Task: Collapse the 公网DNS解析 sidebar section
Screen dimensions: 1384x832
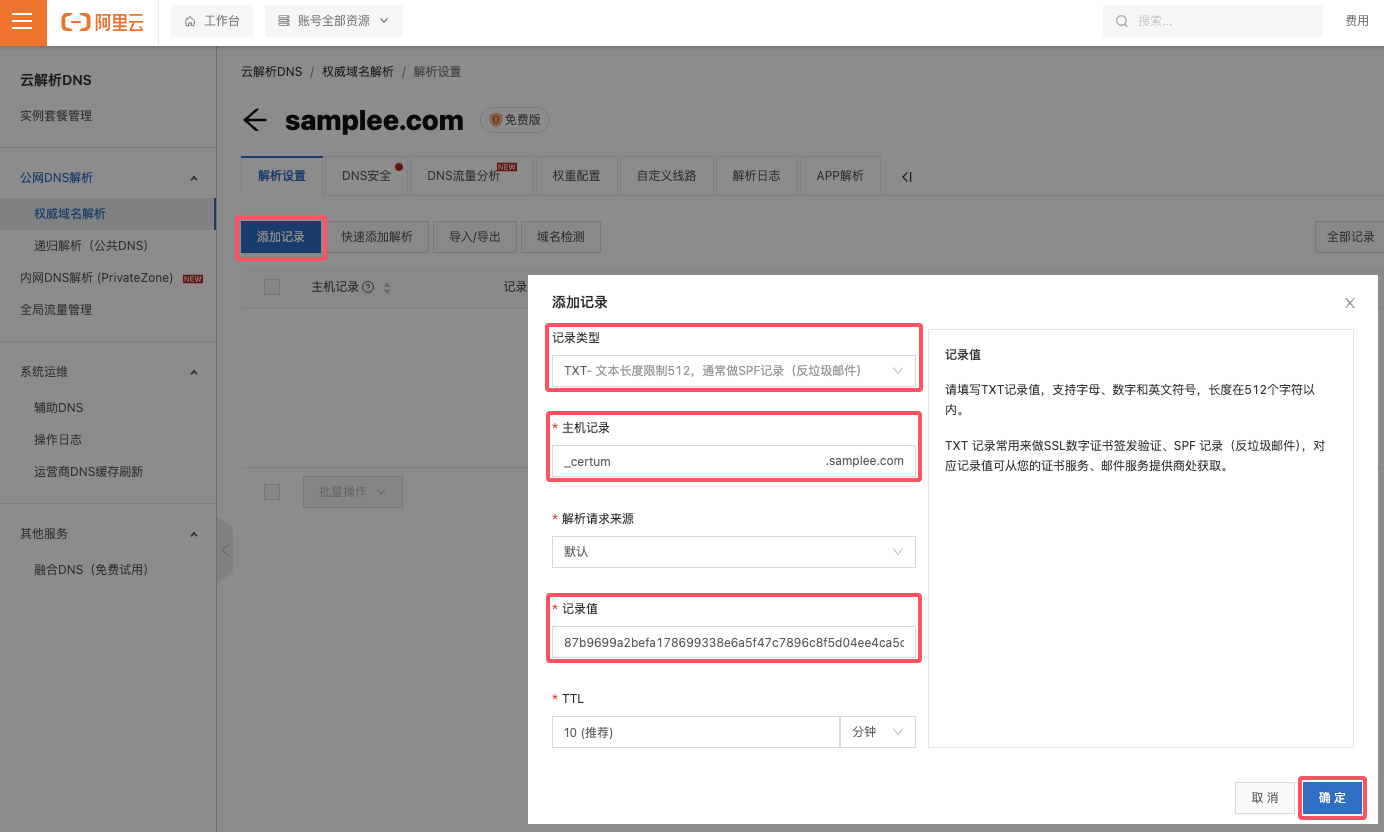Action: [194, 178]
